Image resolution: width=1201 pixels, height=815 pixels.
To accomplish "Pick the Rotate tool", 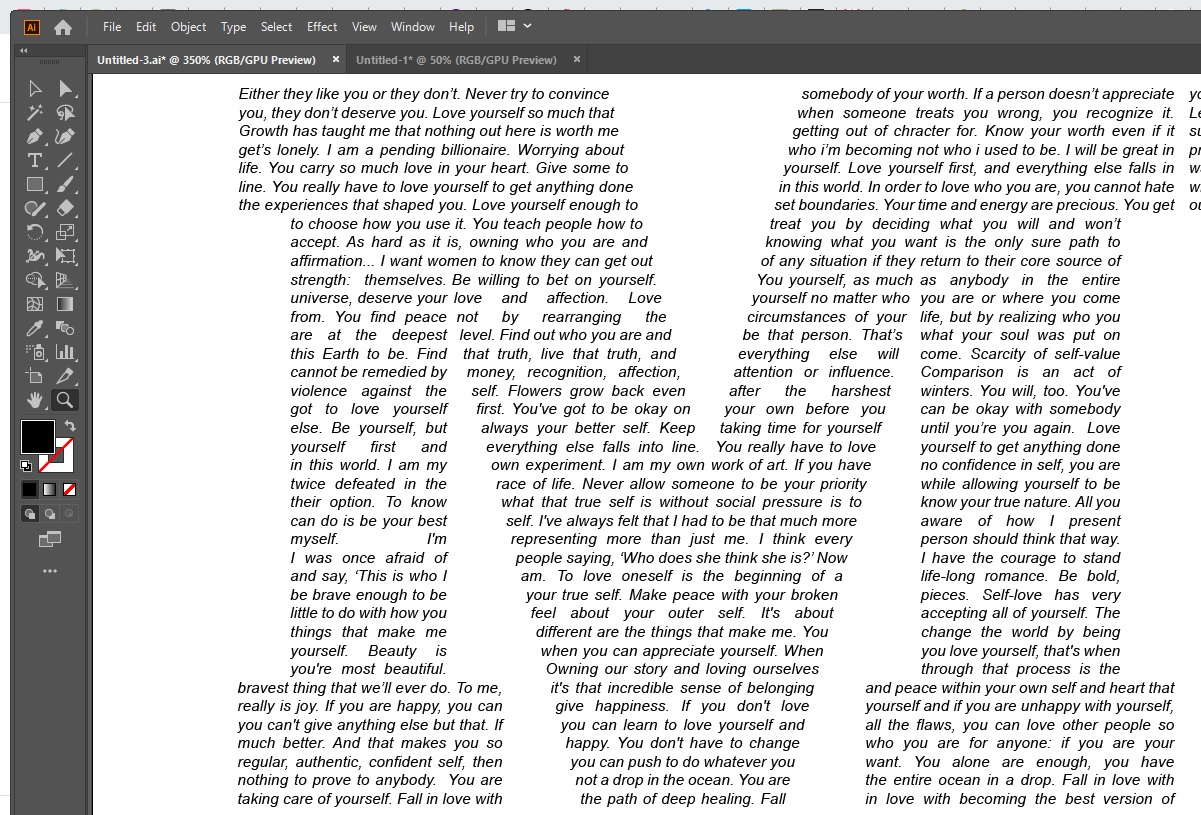I will coord(35,232).
